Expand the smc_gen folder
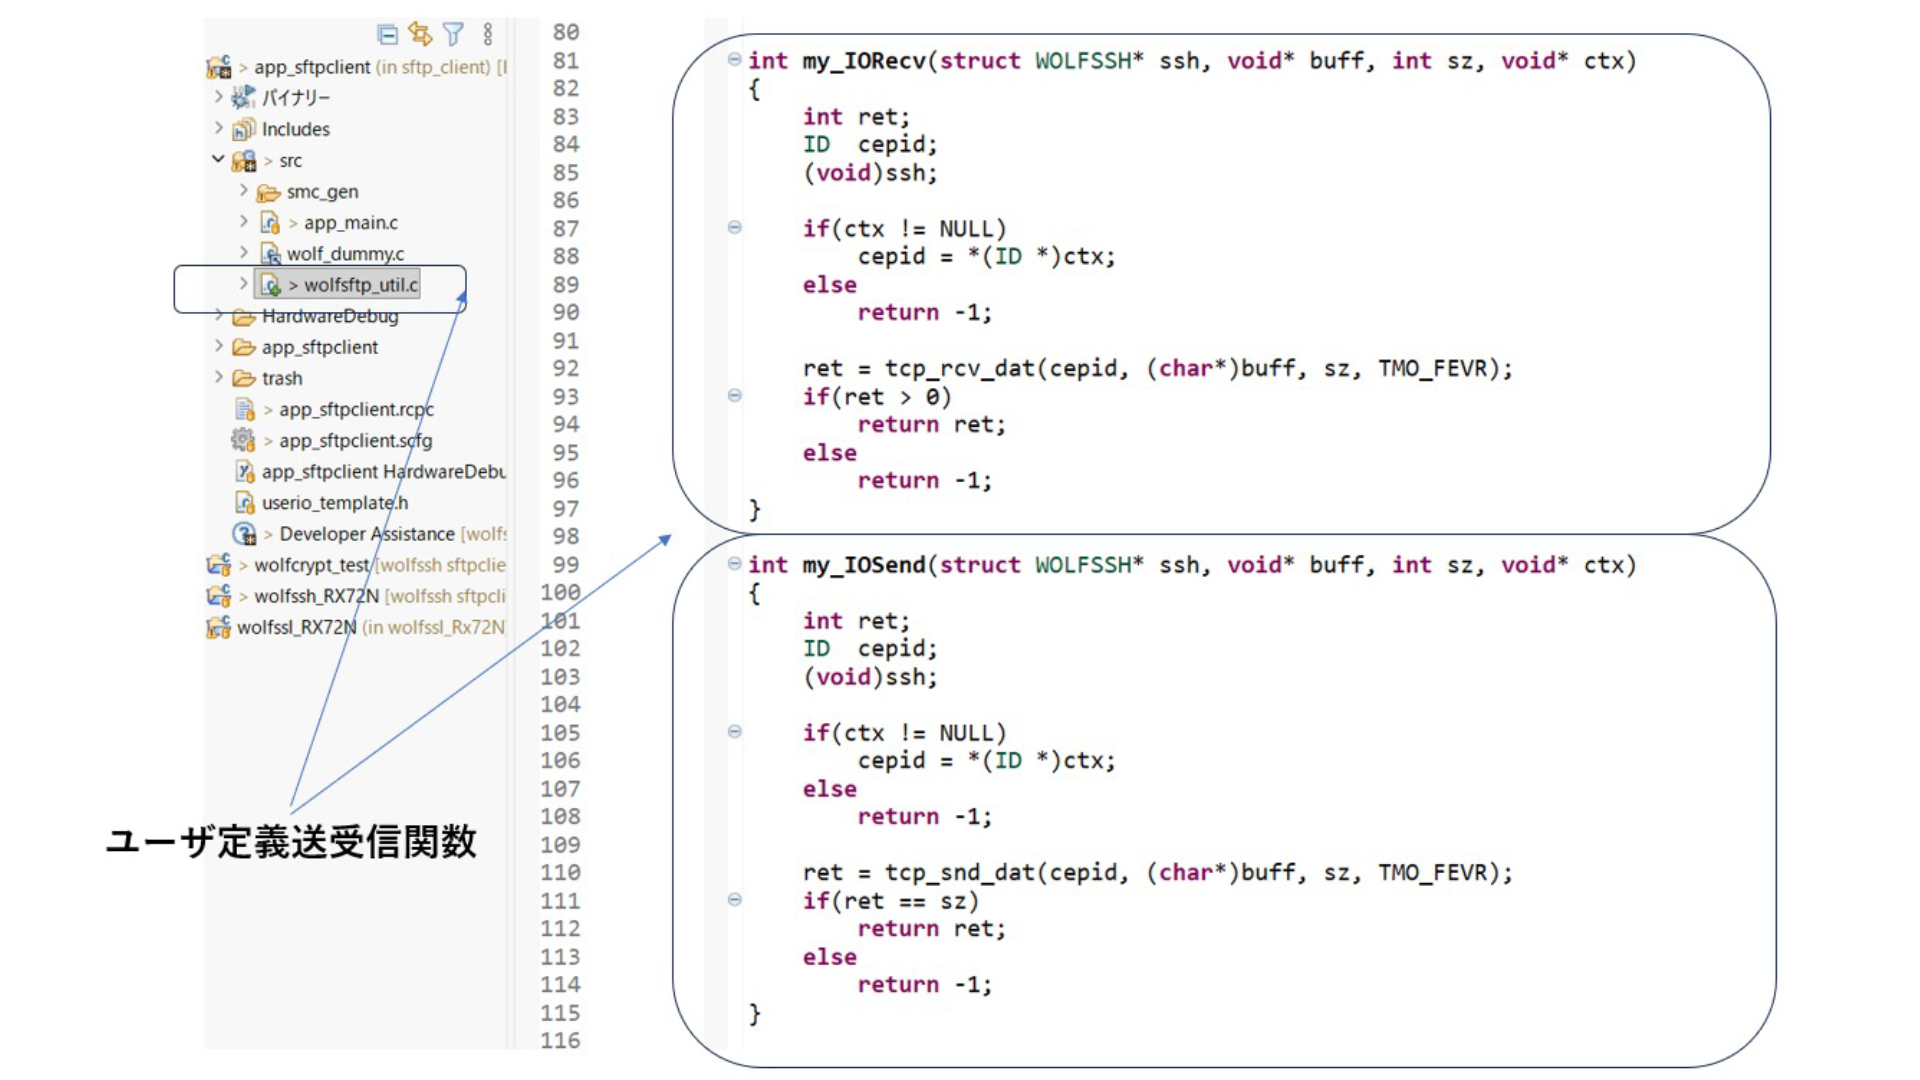 coord(243,190)
